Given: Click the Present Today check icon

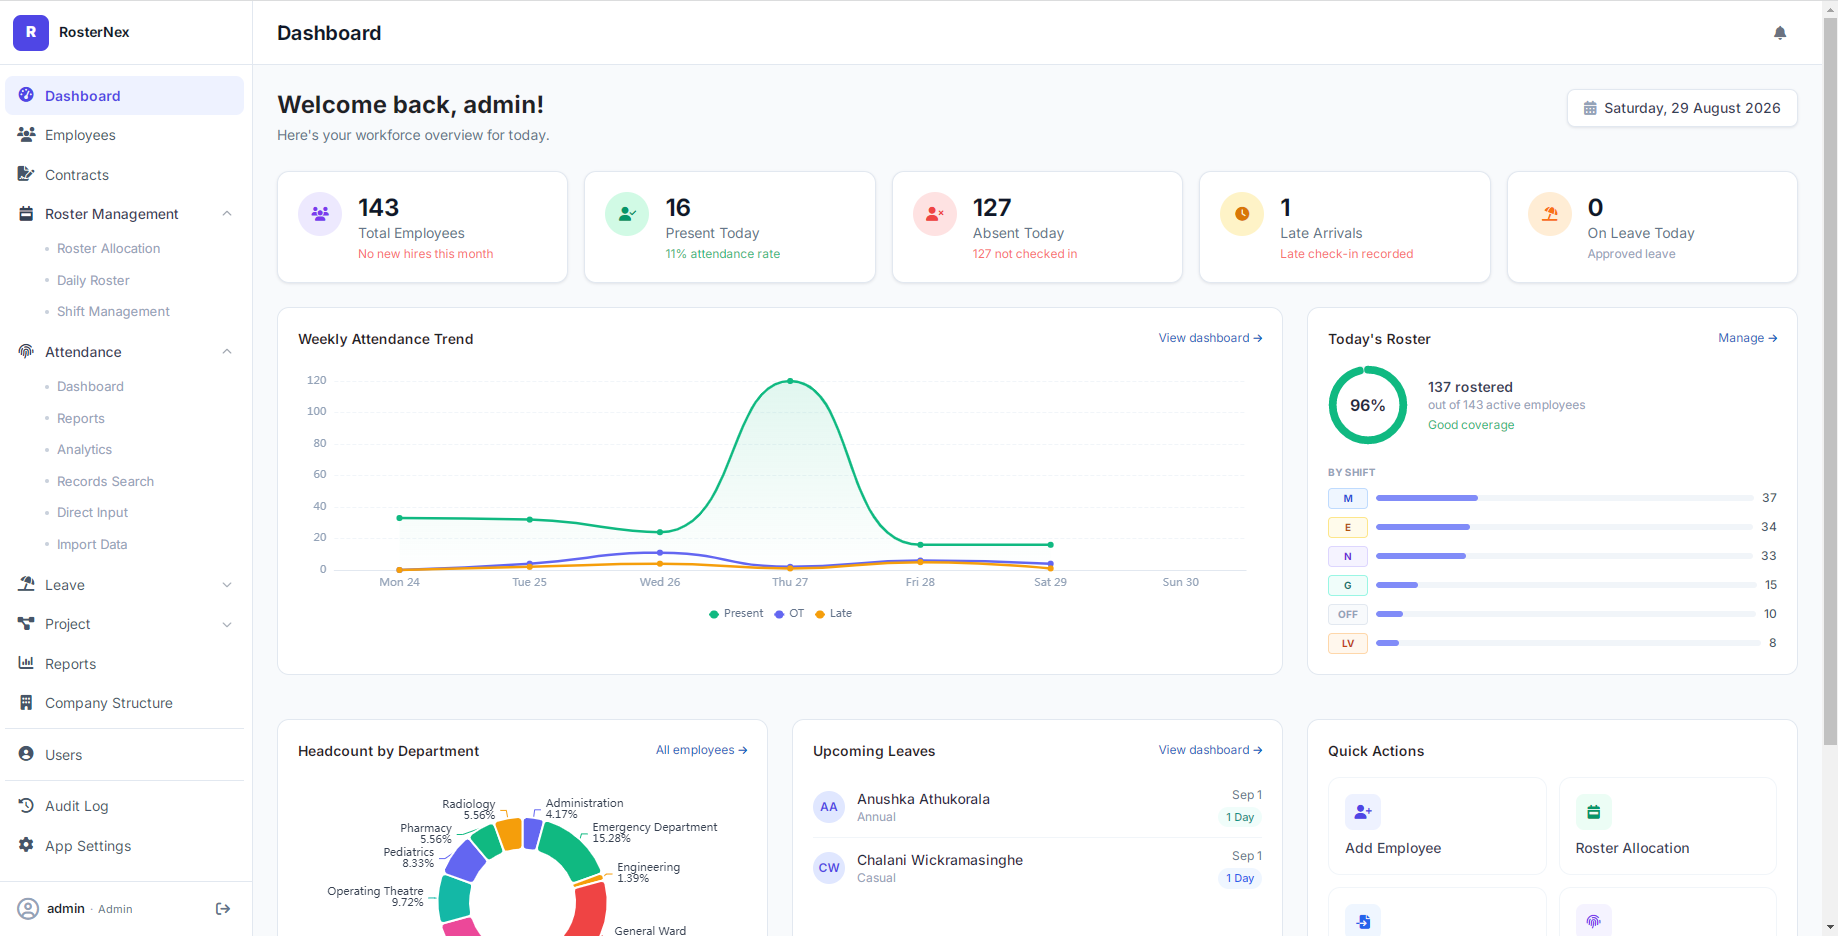Looking at the screenshot, I should 627,213.
